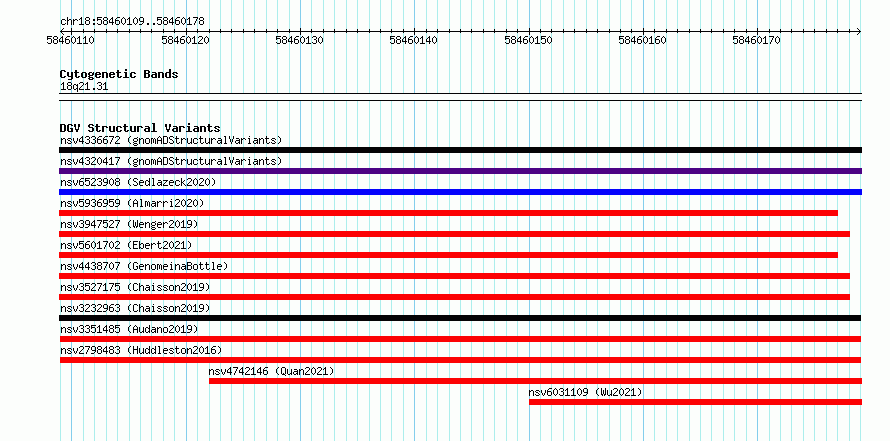The height and width of the screenshot is (441, 890).
Task: Click the 18q21.31 band label
Action: 84,87
